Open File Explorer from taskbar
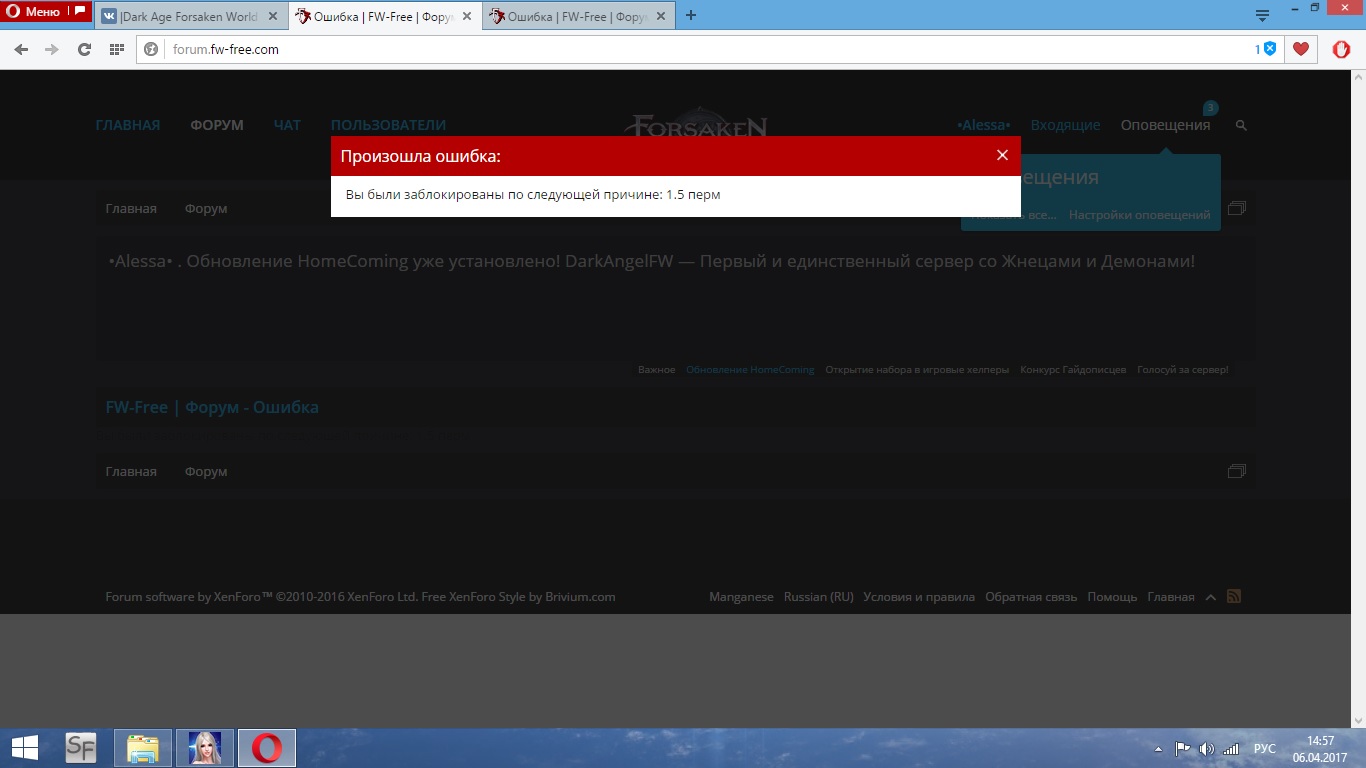 click(x=143, y=748)
